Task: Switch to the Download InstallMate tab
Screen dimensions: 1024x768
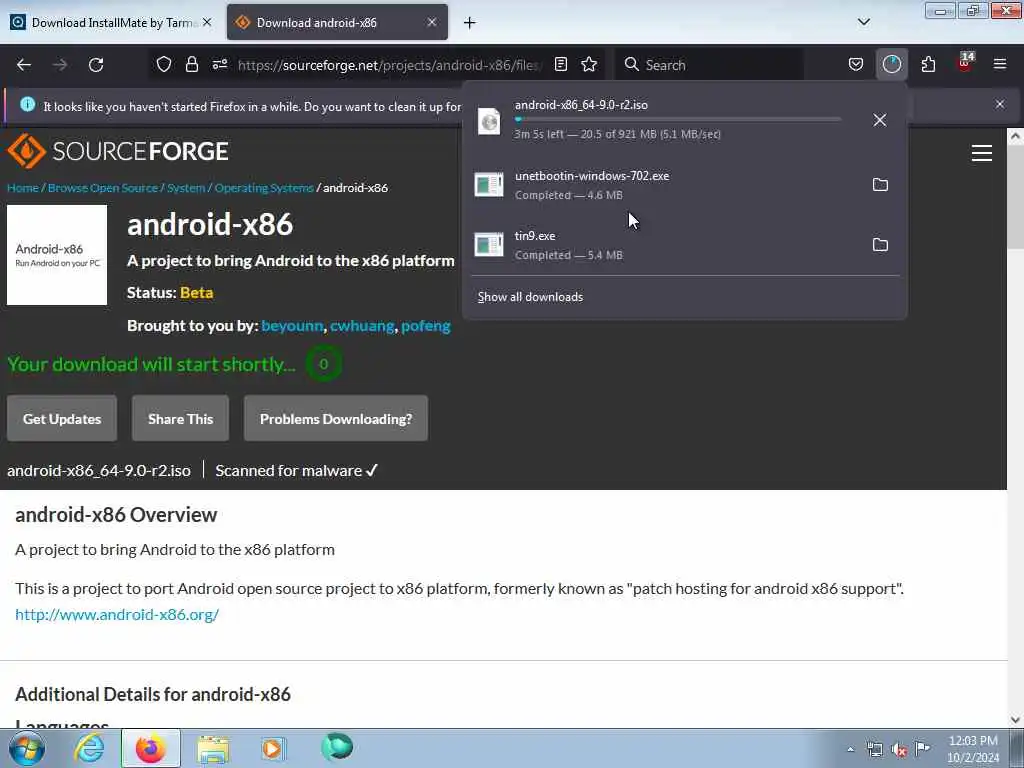Action: 111,23
